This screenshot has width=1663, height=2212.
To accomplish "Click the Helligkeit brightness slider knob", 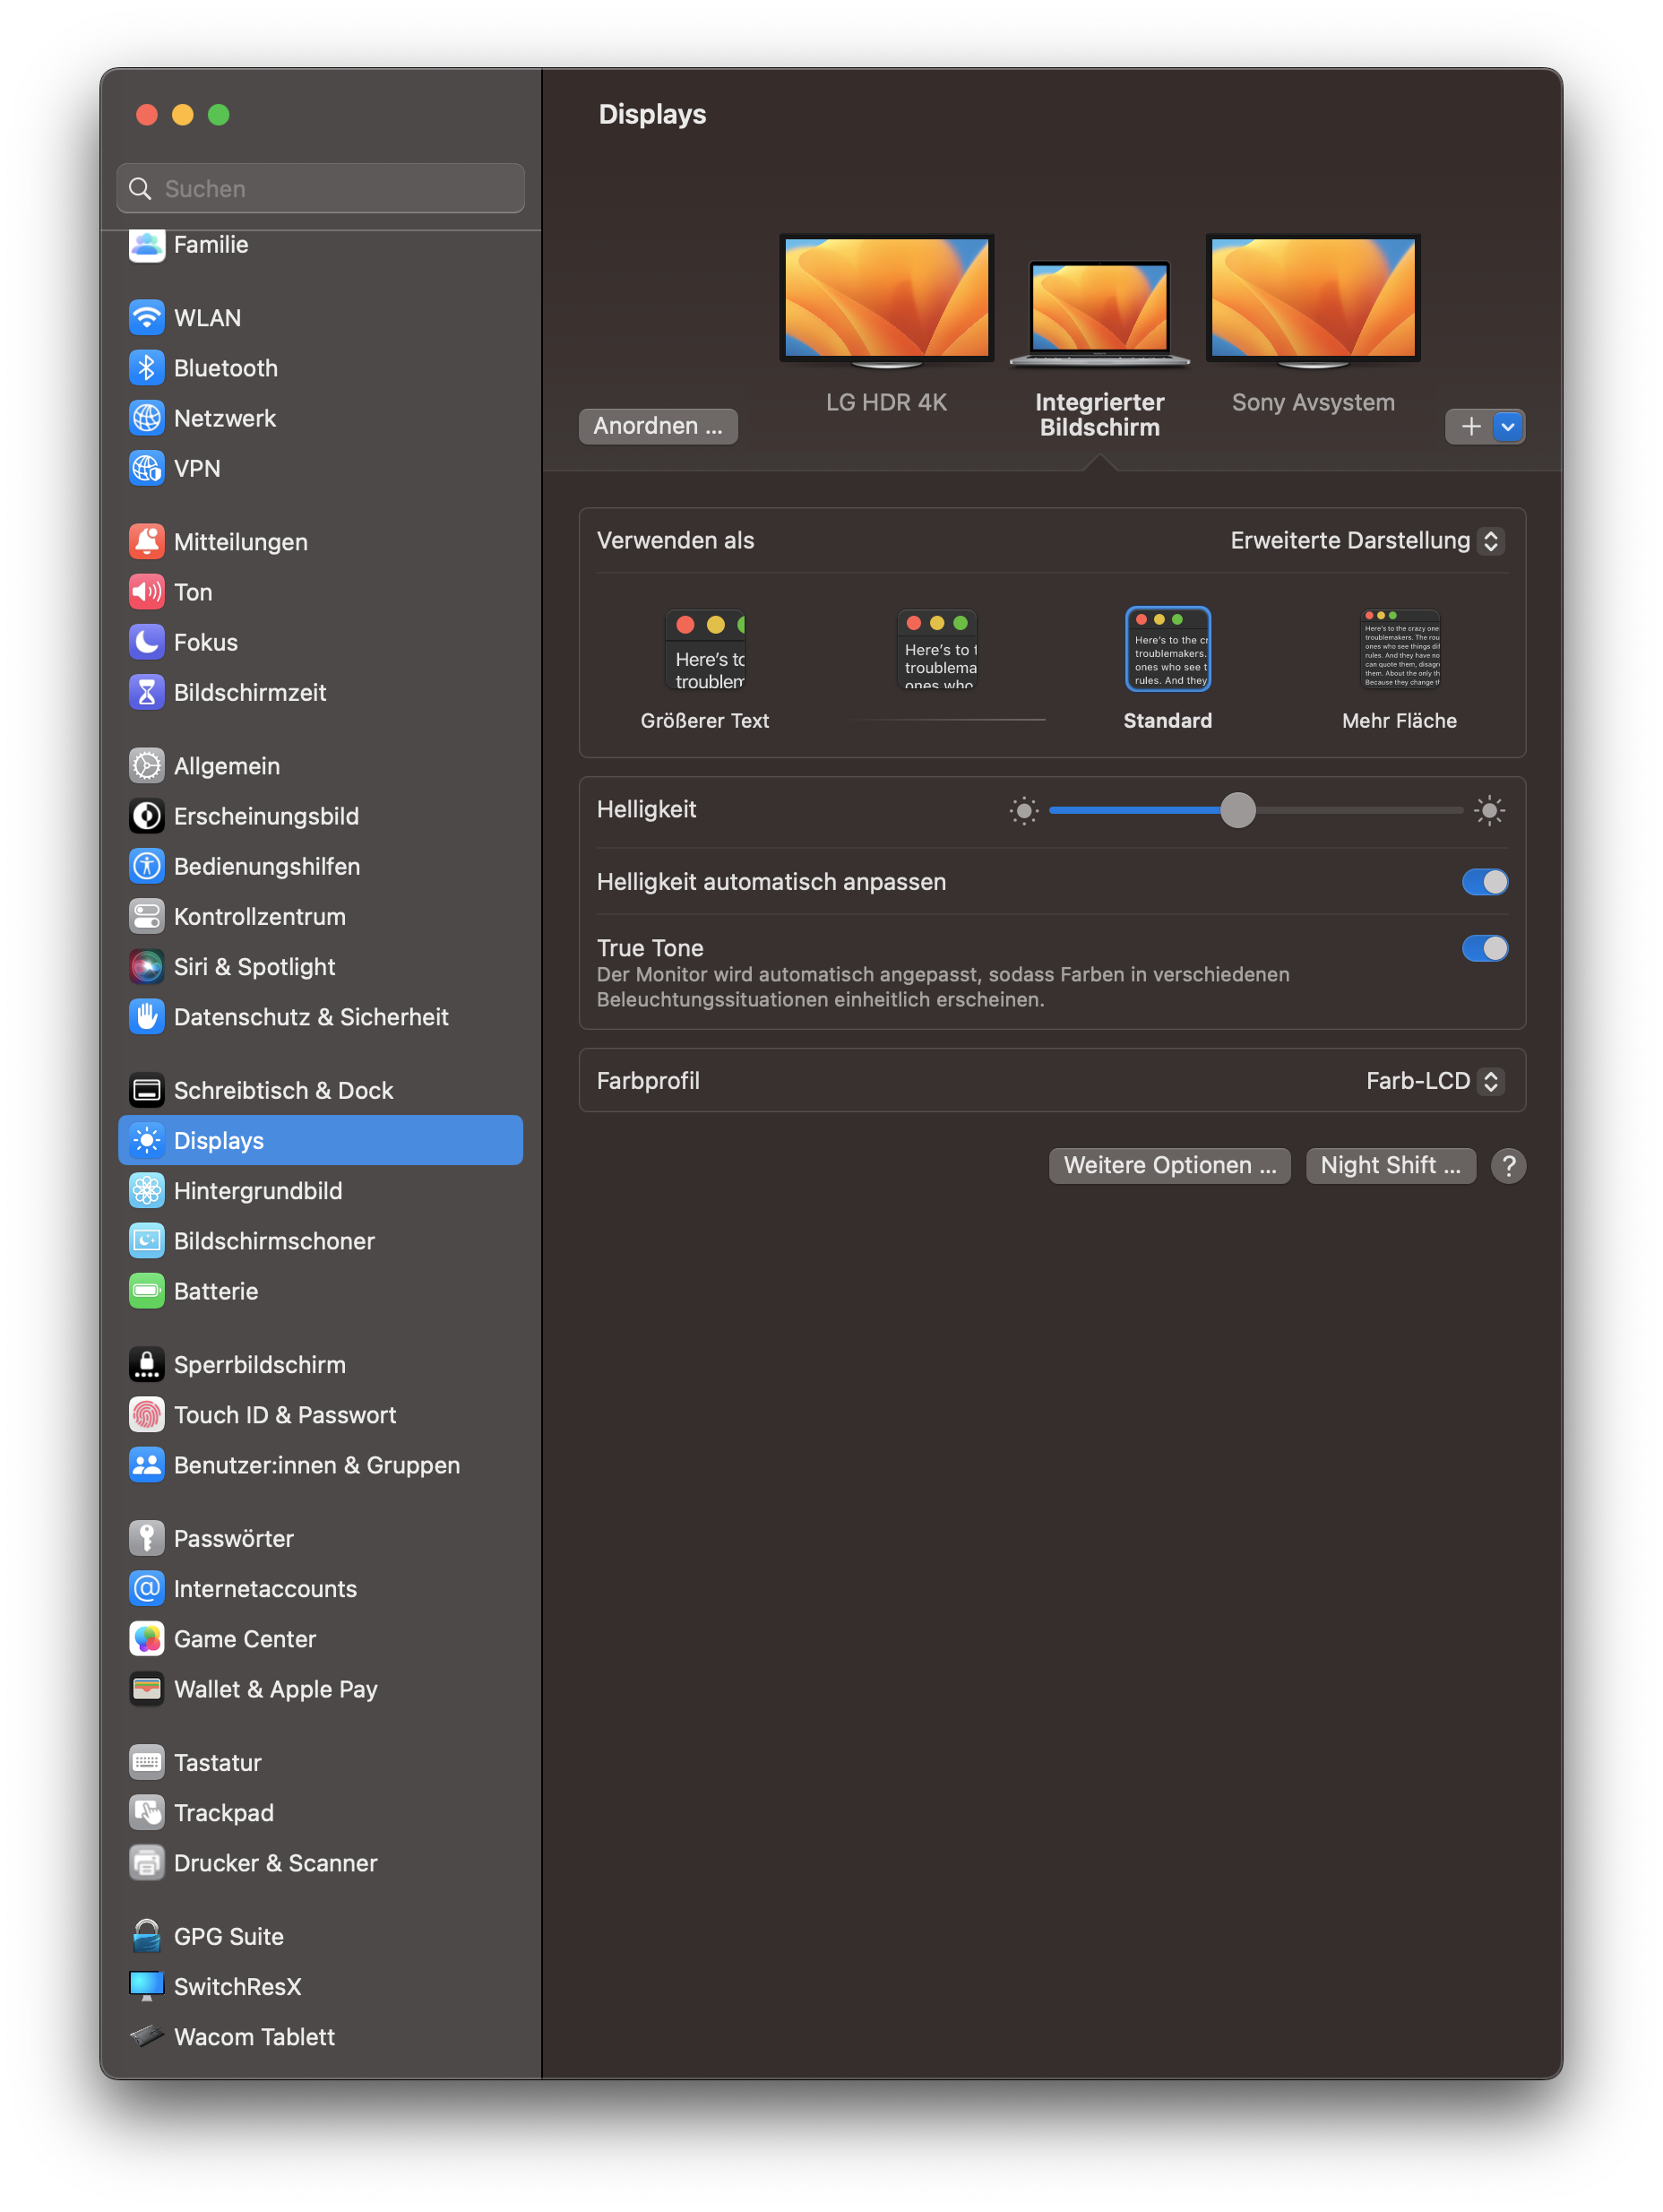I will point(1238,810).
